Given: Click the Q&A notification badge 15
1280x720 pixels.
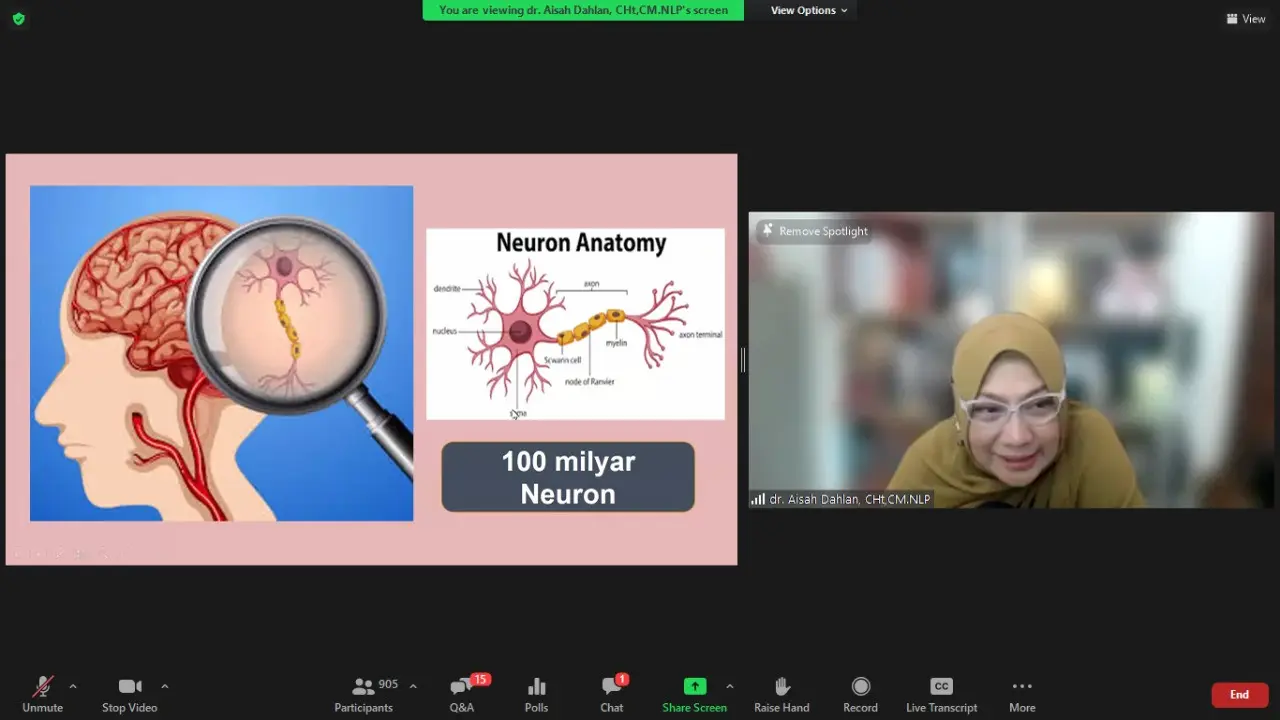Looking at the screenshot, I should click(480, 680).
